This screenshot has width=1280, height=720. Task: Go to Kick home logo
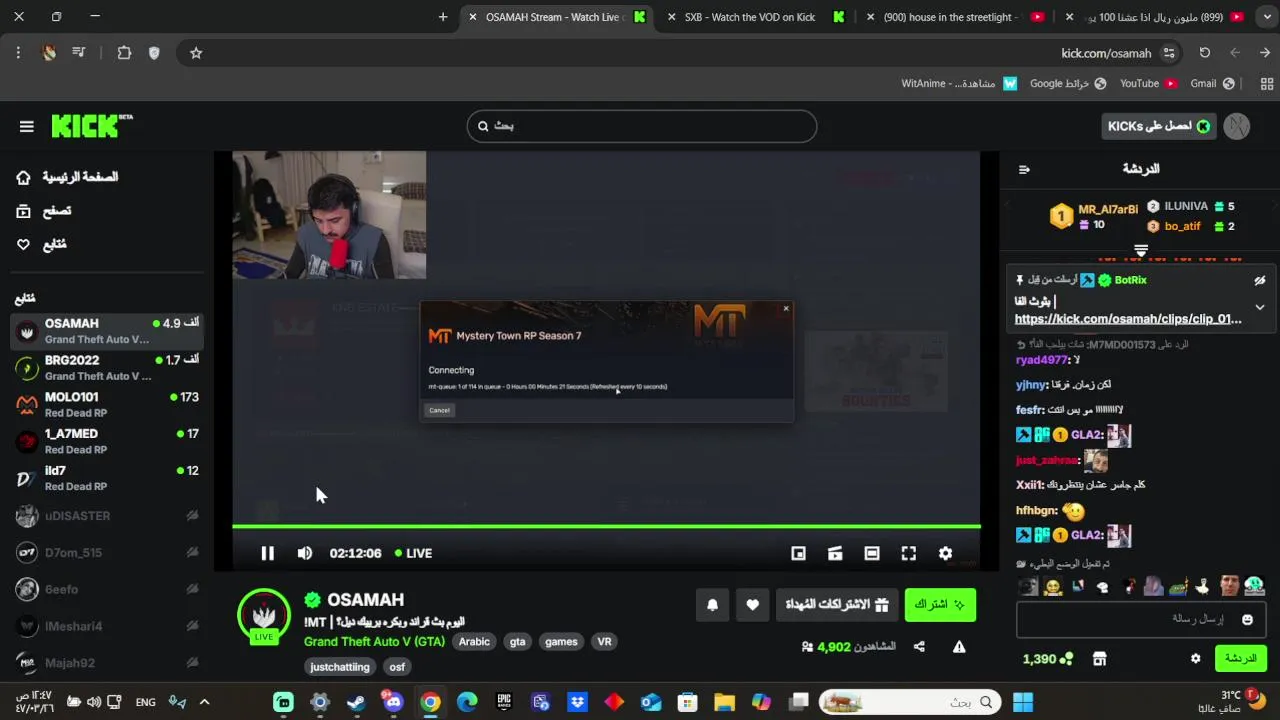91,125
